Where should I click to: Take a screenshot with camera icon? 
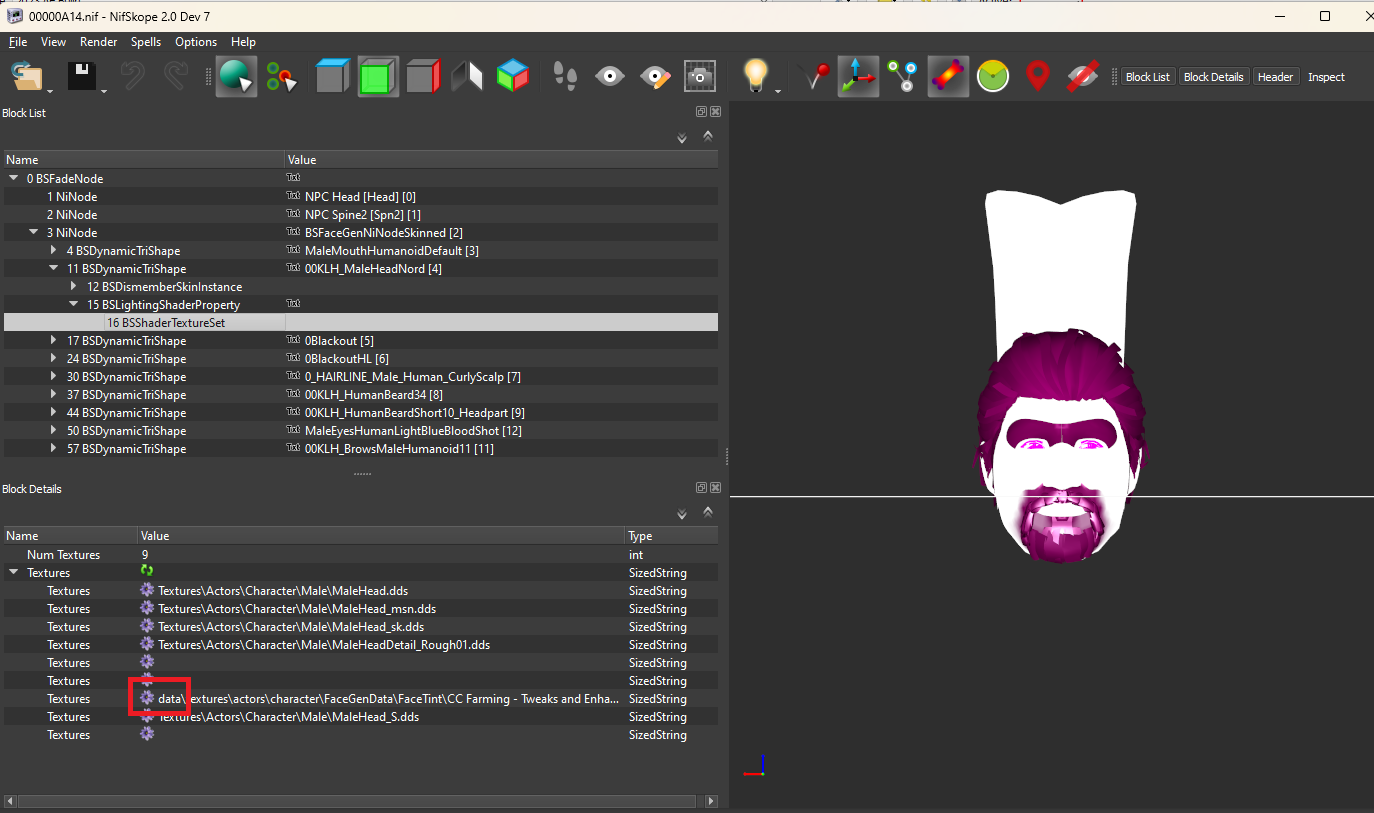click(700, 77)
